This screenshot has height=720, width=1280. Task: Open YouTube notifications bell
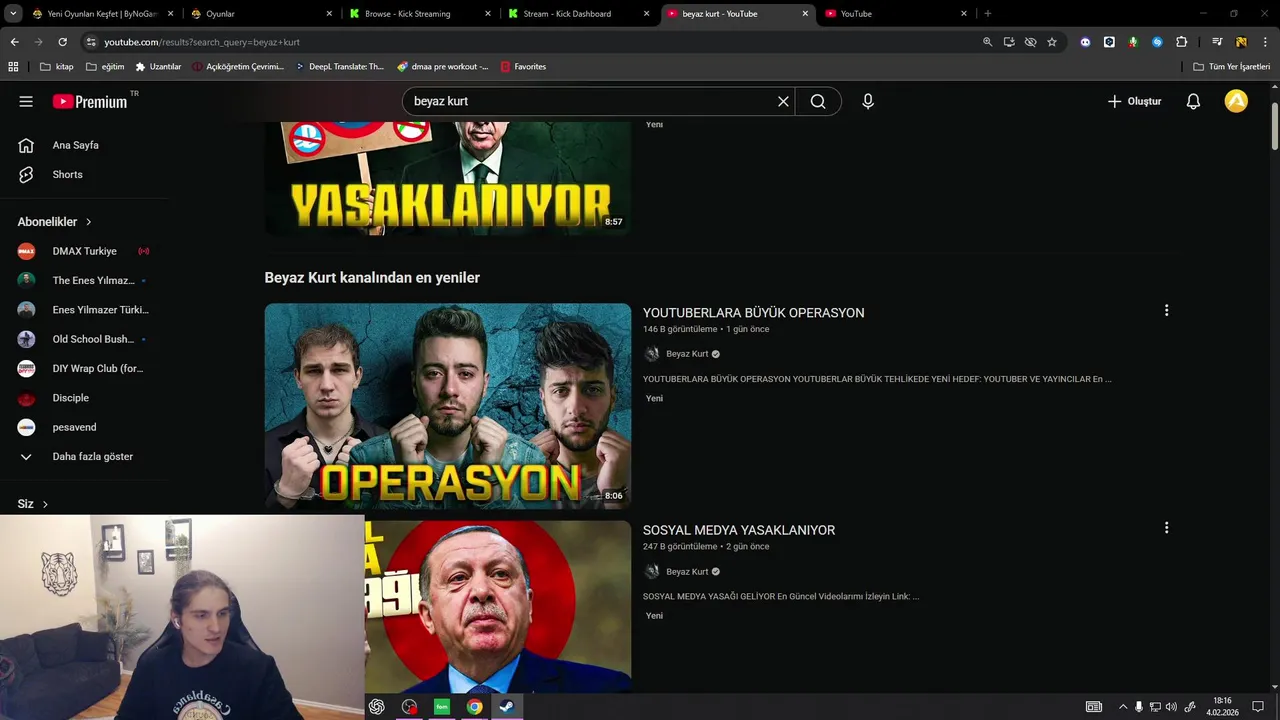(x=1193, y=101)
